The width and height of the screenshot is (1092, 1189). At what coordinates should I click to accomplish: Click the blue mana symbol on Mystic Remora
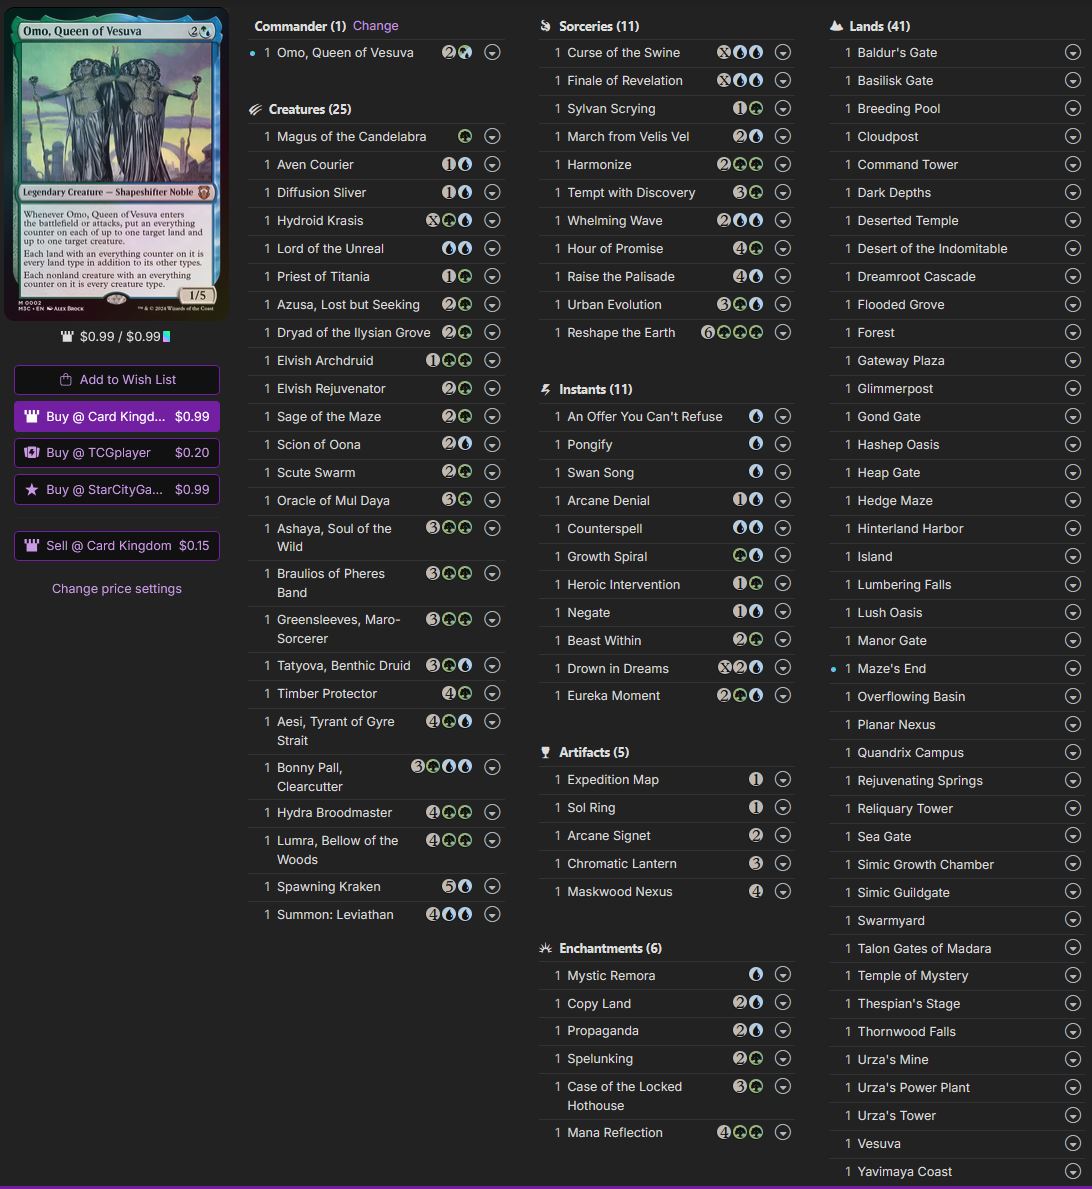756,975
